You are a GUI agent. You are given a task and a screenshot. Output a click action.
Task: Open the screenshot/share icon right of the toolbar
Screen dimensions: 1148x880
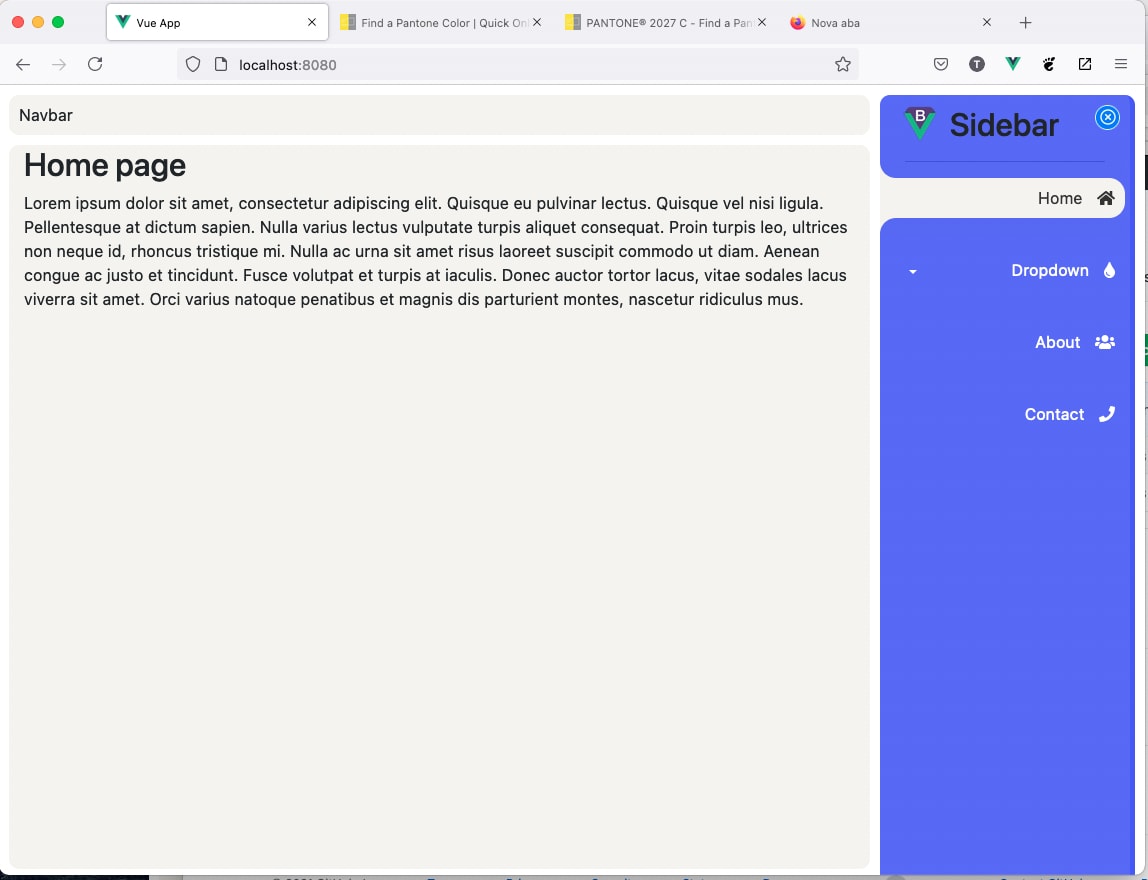coord(1085,63)
